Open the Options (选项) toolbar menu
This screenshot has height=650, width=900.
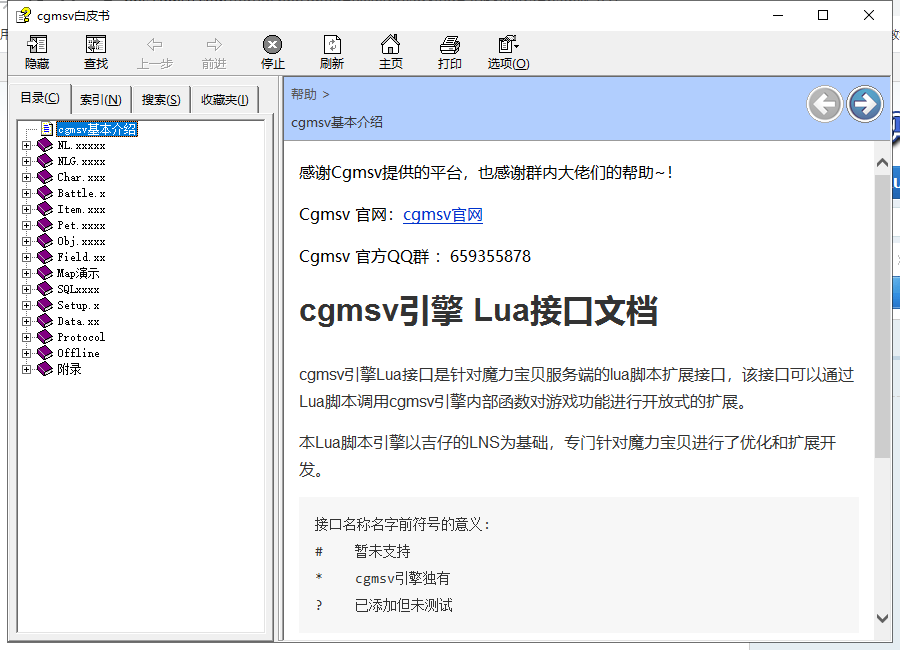508,45
